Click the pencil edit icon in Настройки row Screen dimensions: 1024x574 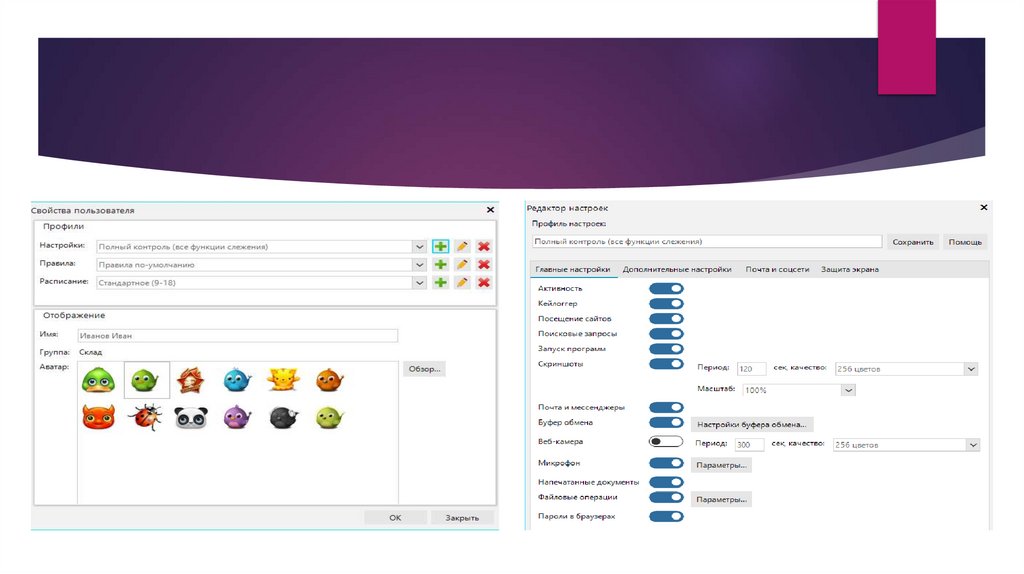(x=462, y=246)
